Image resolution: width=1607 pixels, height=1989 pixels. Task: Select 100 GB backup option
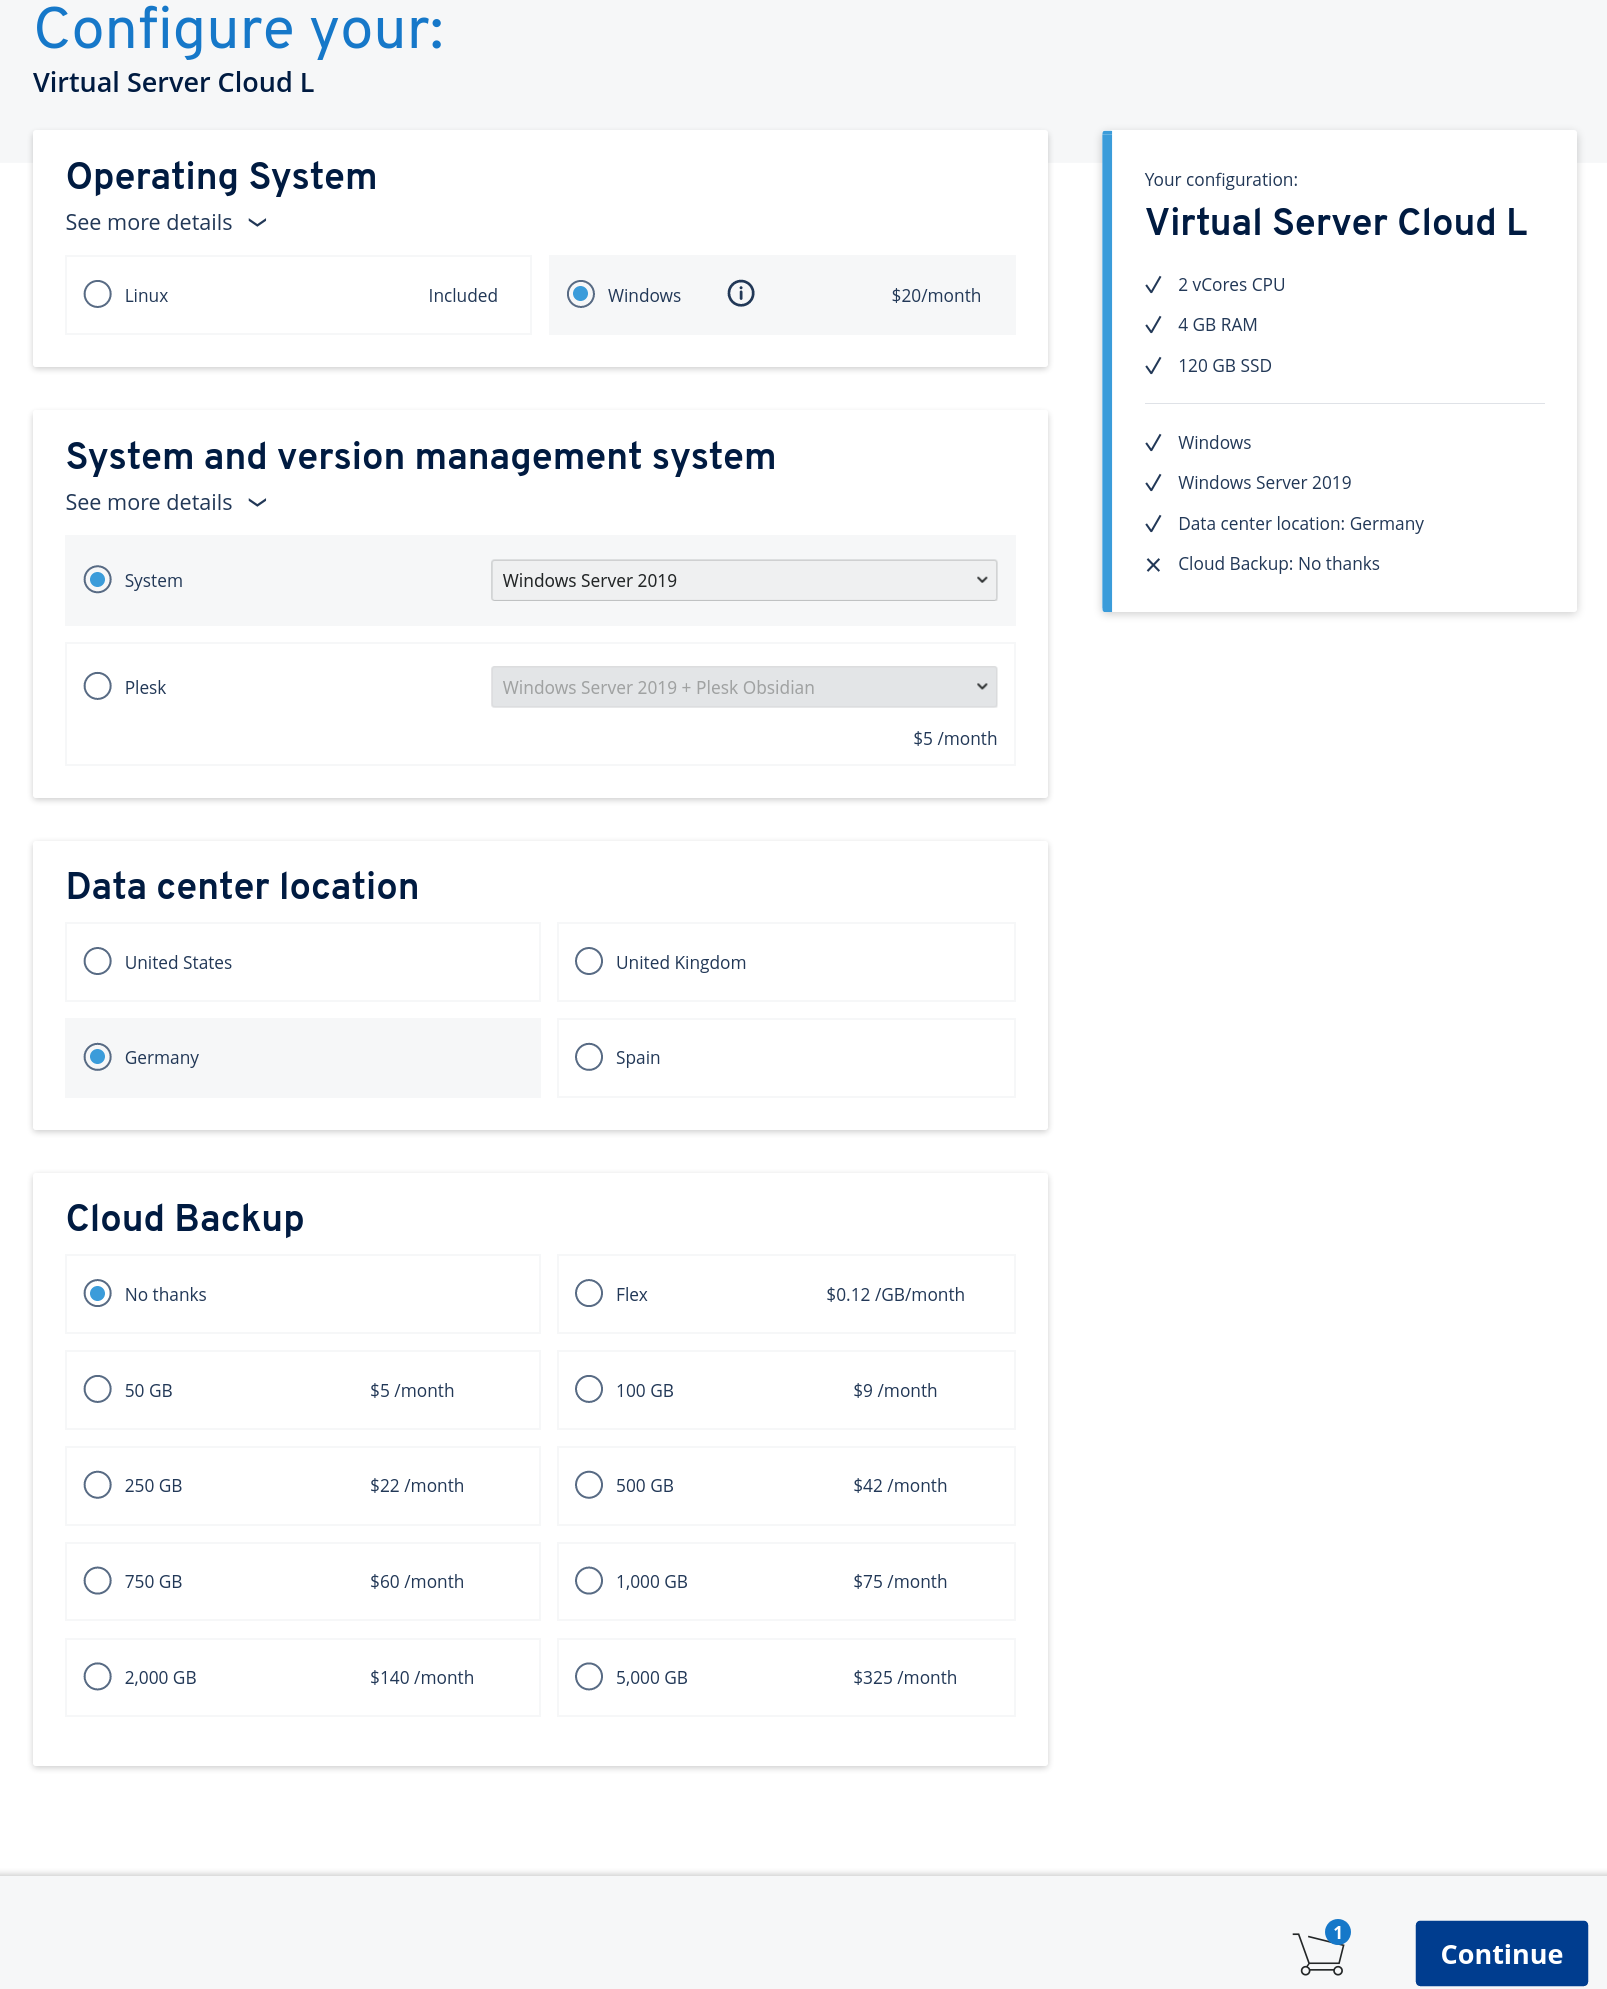(589, 1390)
